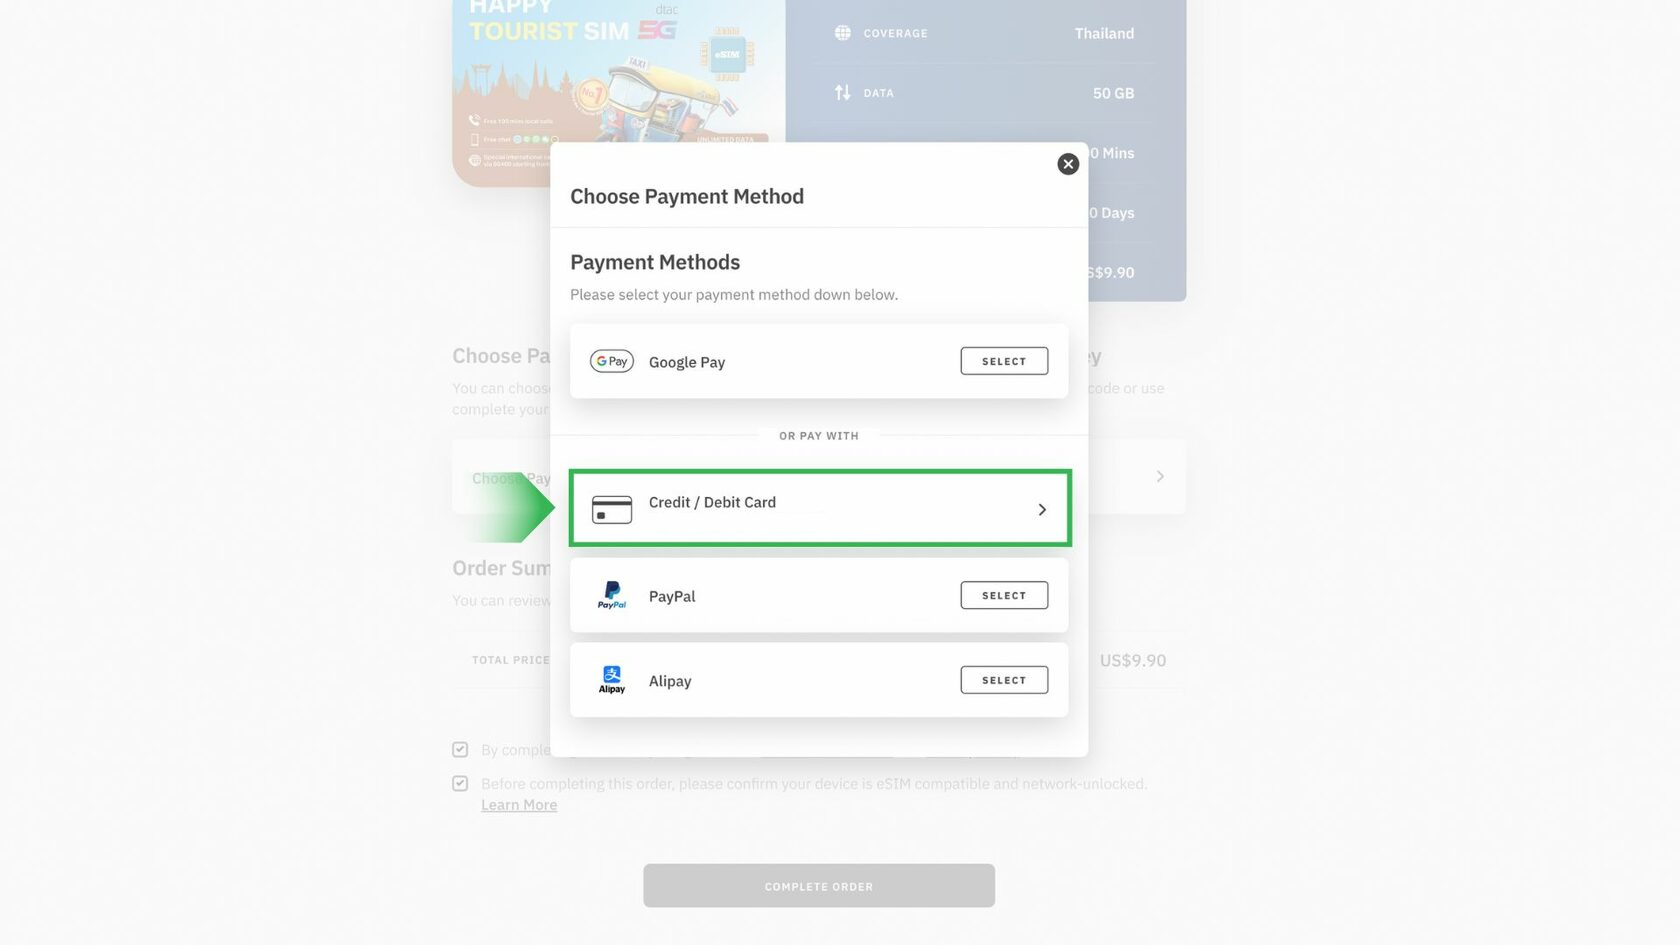Click the Alipay logo icon
Viewport: 1680px width, 945px height.
pyautogui.click(x=612, y=680)
